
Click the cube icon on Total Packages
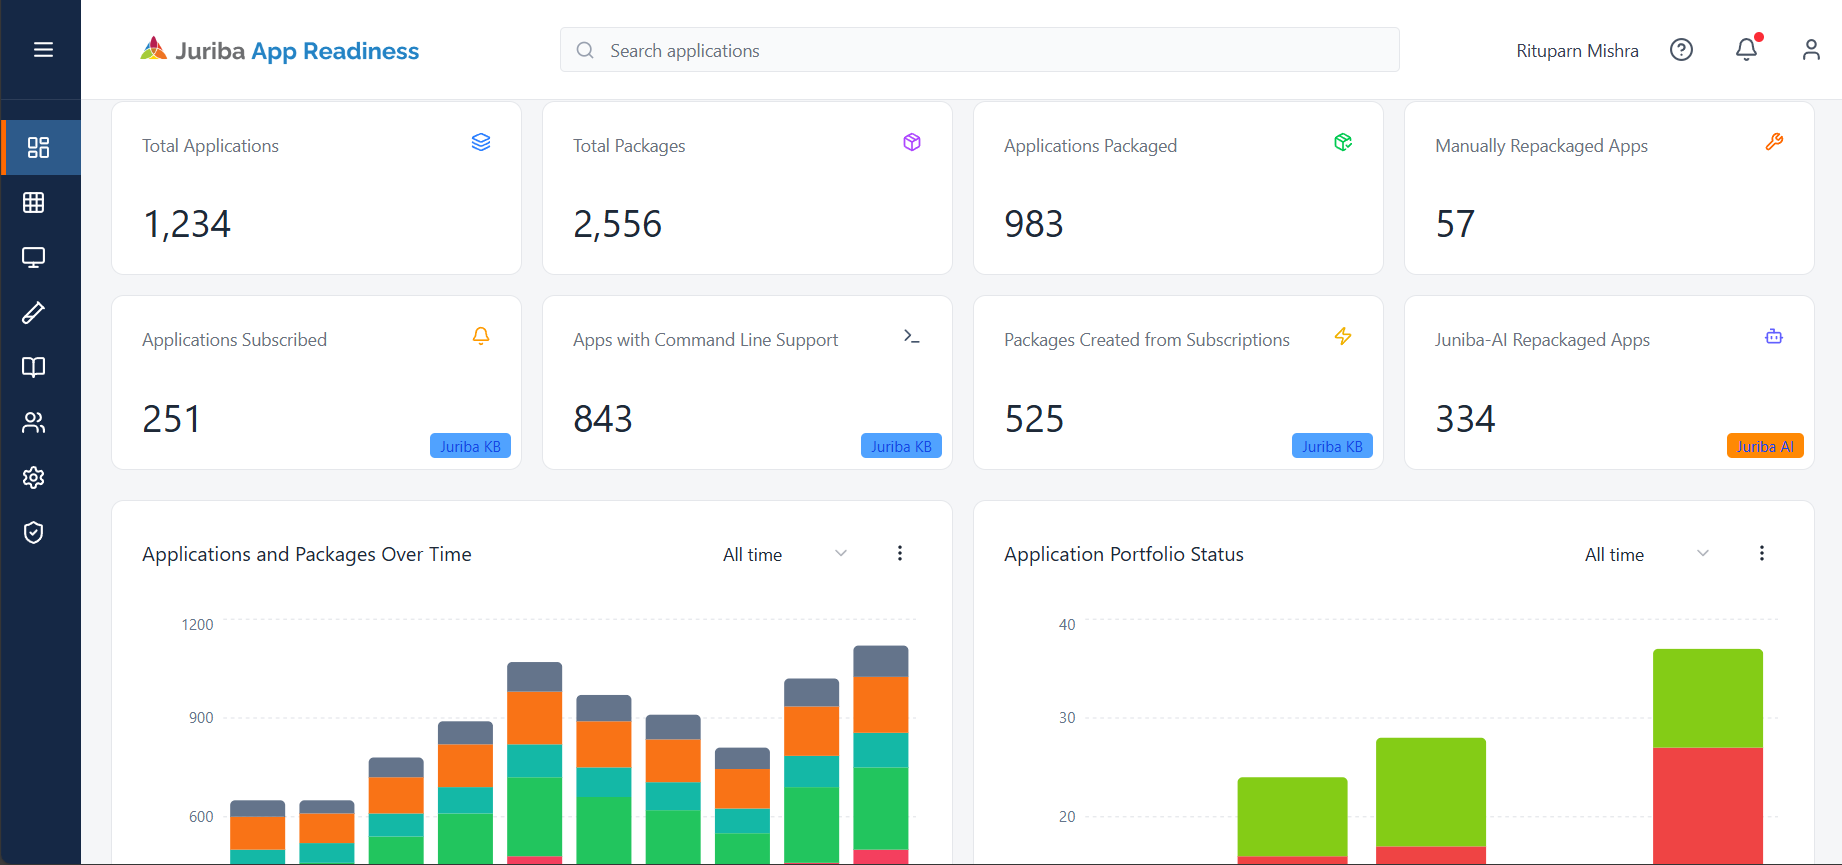[x=912, y=142]
